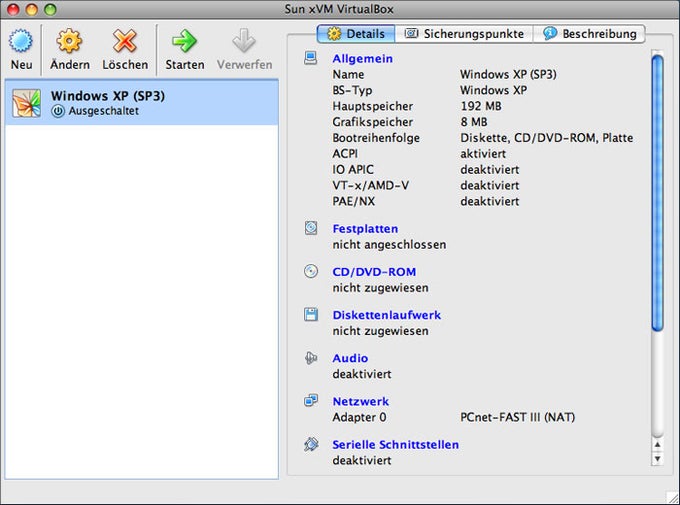Open the Netzwerk settings link
The width and height of the screenshot is (680, 505).
pyautogui.click(x=361, y=401)
